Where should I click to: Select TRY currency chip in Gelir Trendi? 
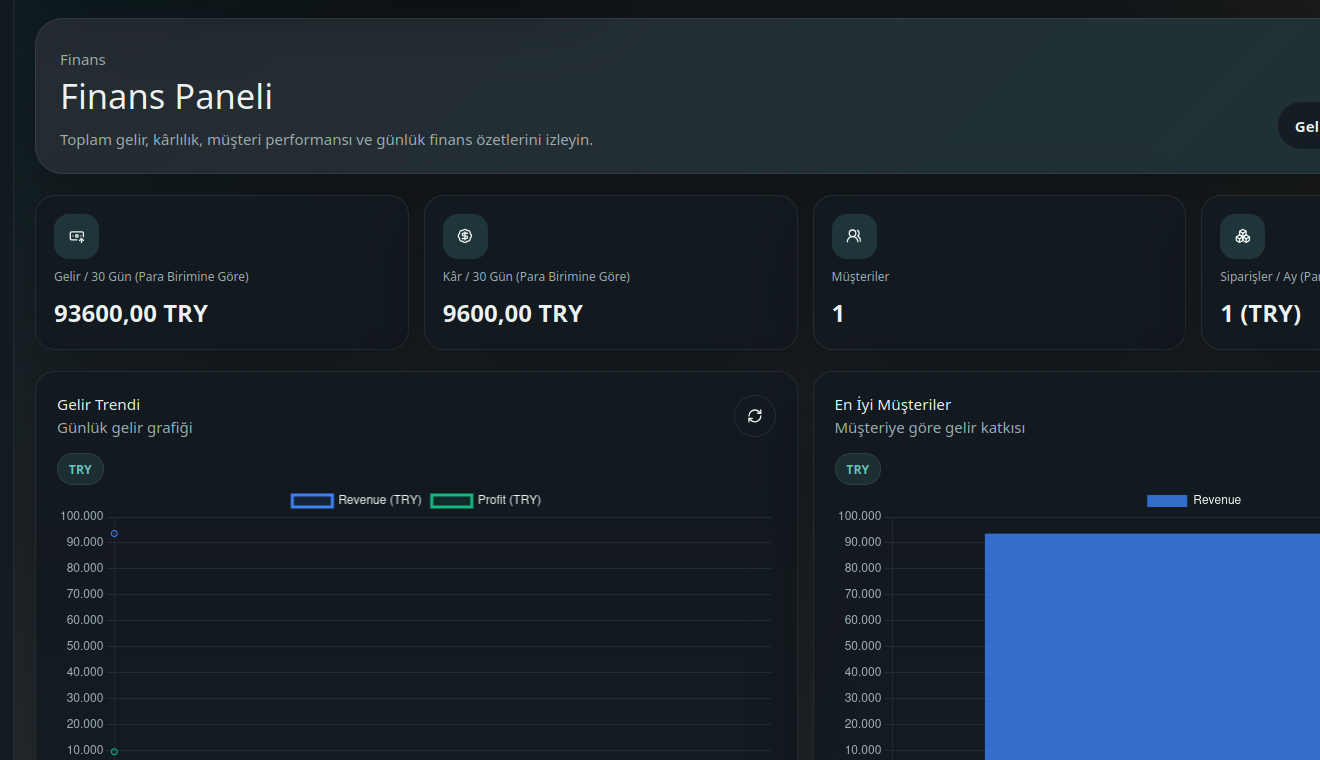[x=80, y=469]
